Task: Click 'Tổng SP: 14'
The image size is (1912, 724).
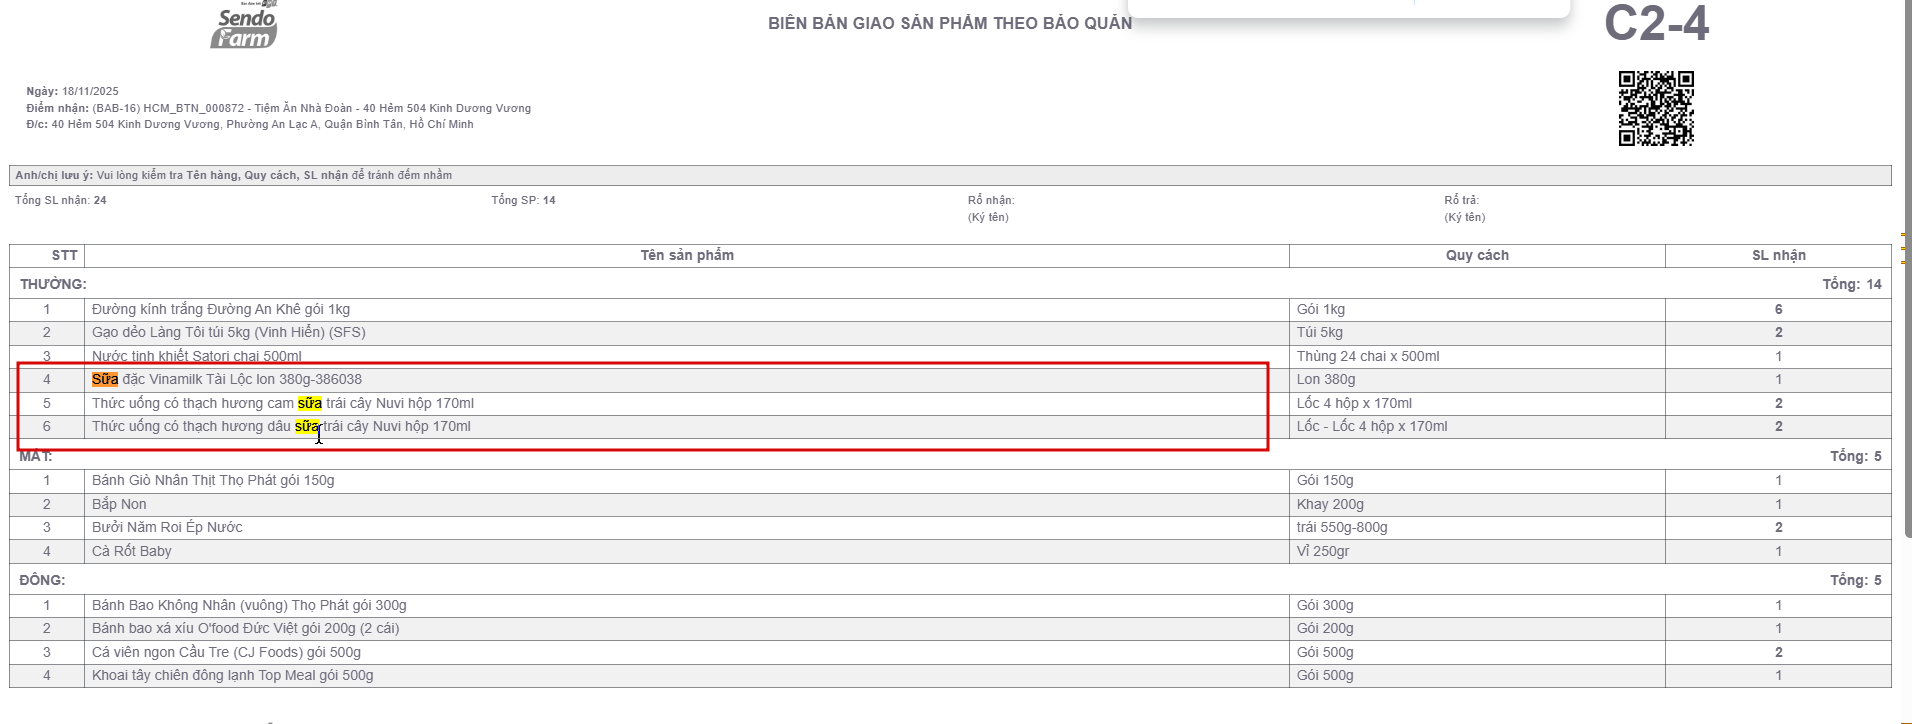Action: (523, 200)
